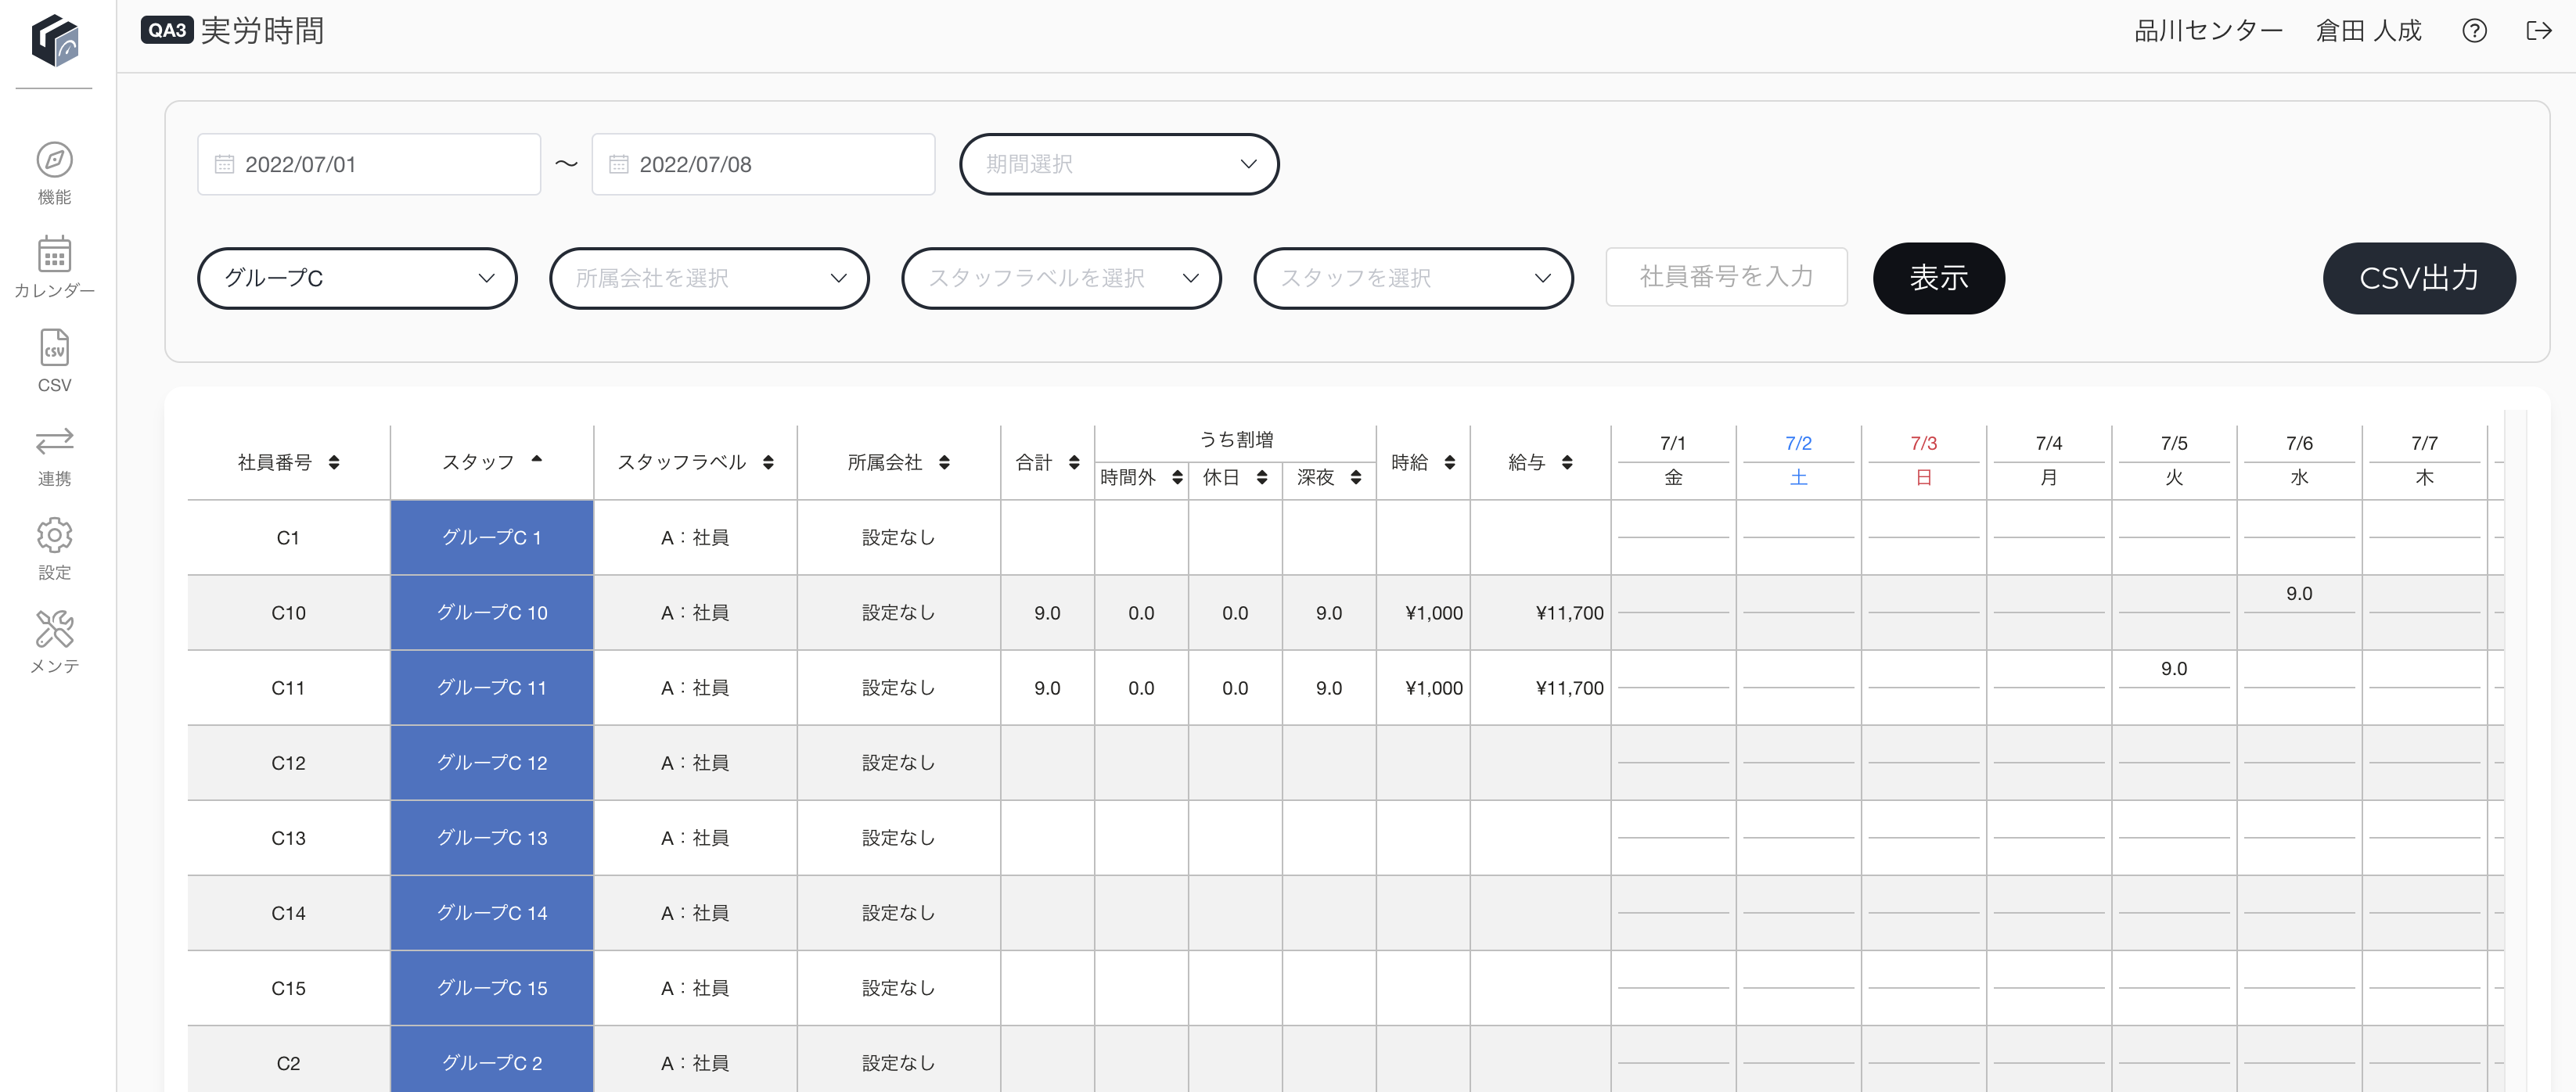
Task: Click A：社員 label in row C14
Action: (695, 912)
